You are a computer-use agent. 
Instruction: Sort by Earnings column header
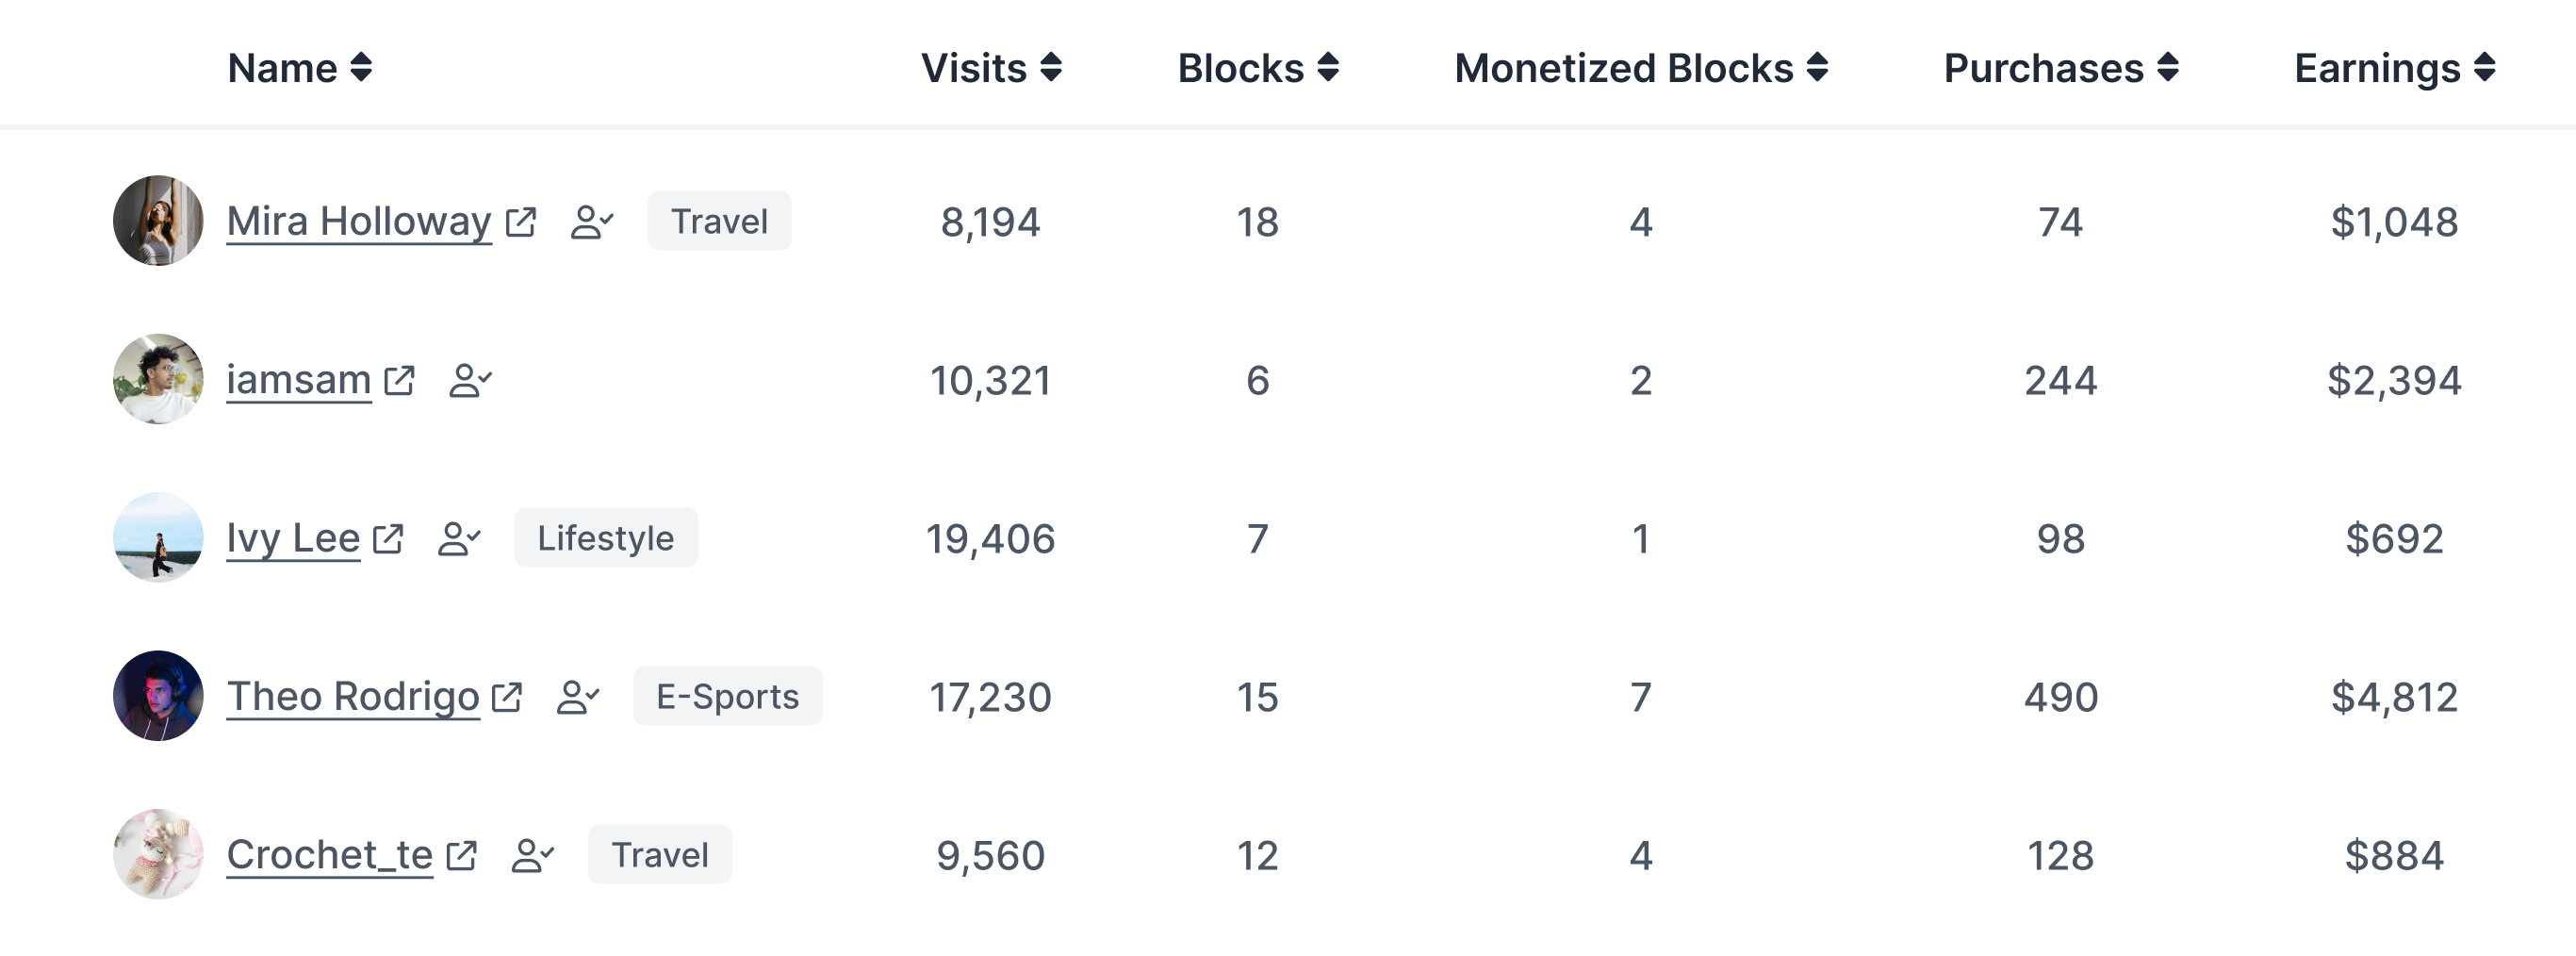[x=2395, y=68]
